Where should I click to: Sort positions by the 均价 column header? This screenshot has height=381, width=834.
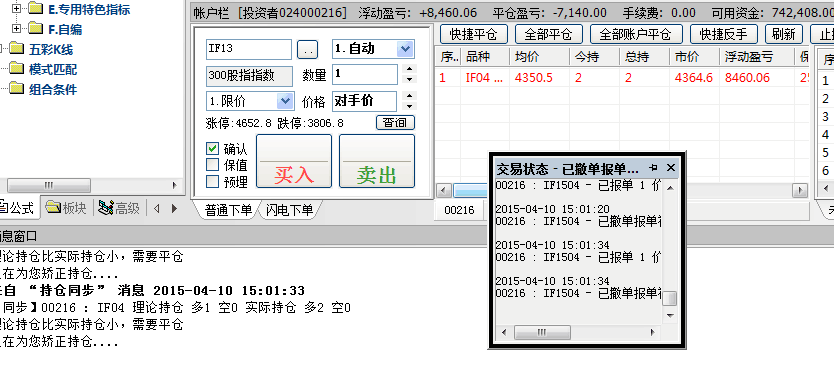[x=540, y=57]
